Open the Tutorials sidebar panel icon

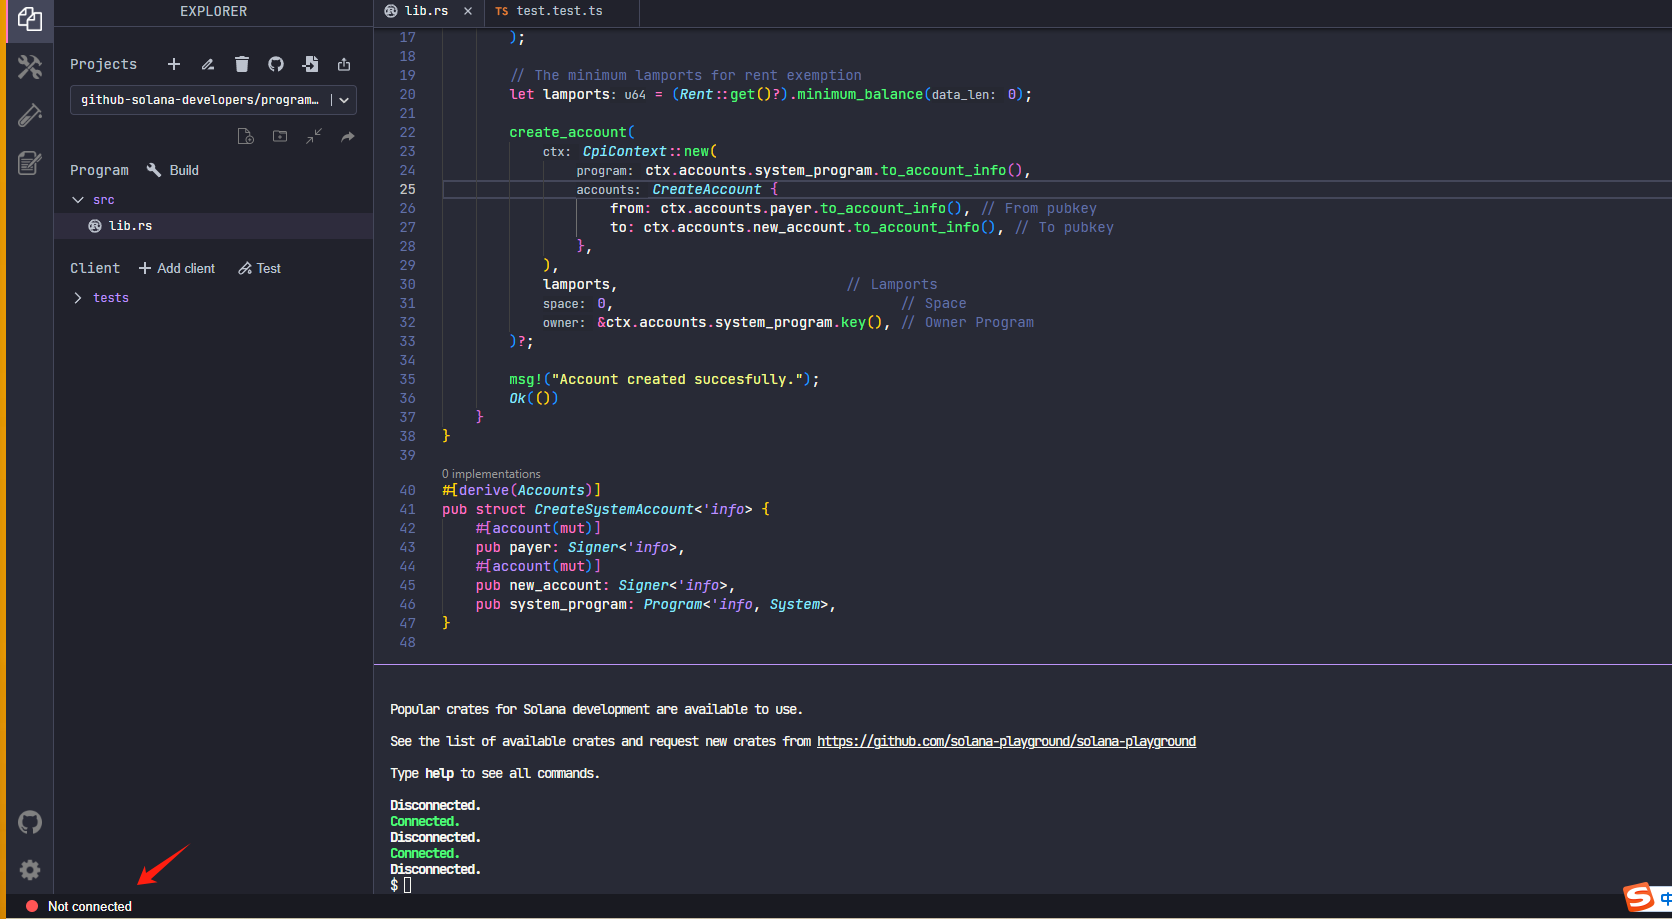[29, 163]
